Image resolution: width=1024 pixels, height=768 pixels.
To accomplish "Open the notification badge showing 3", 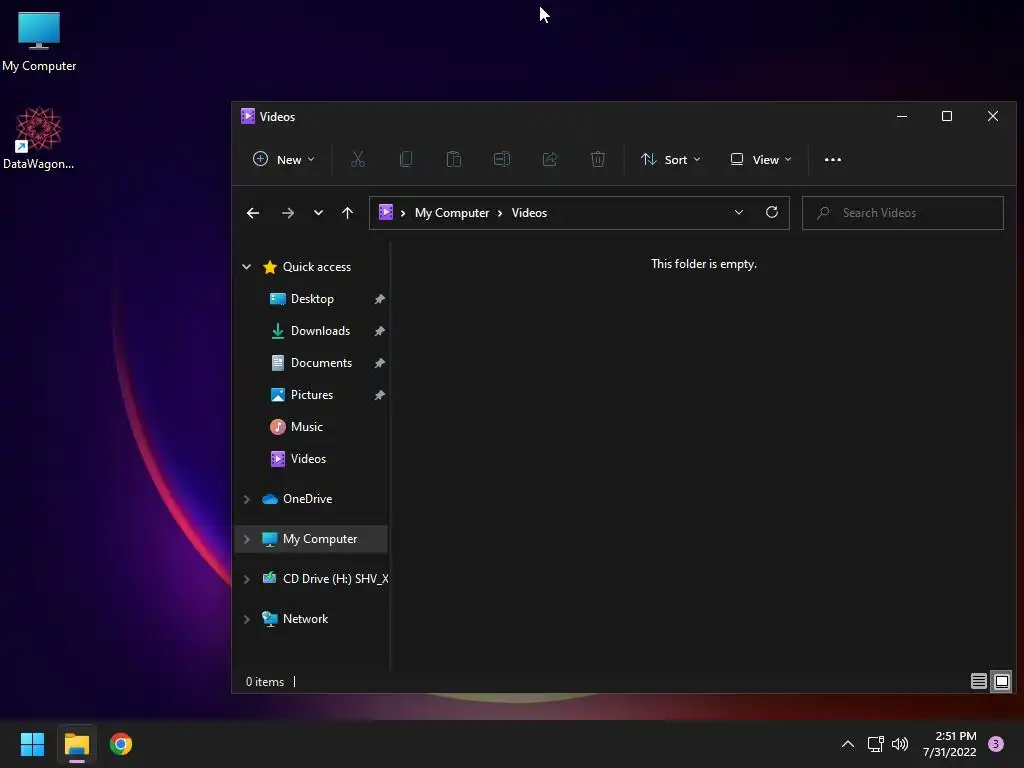I will click(996, 744).
